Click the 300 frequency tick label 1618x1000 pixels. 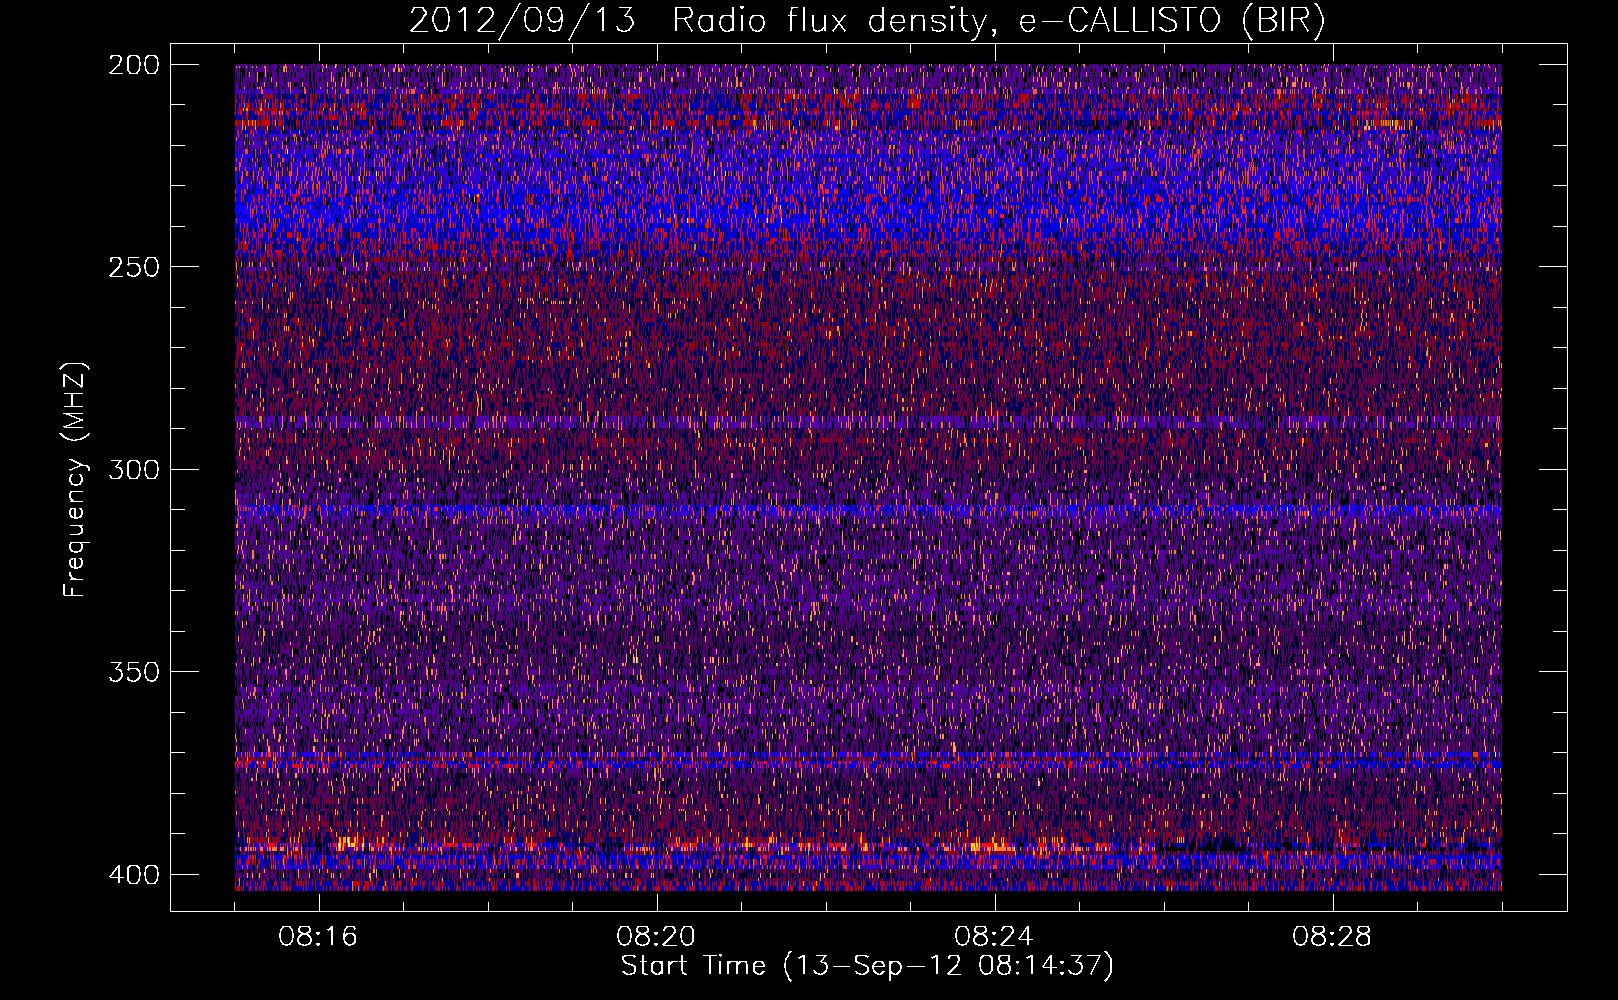click(133, 469)
